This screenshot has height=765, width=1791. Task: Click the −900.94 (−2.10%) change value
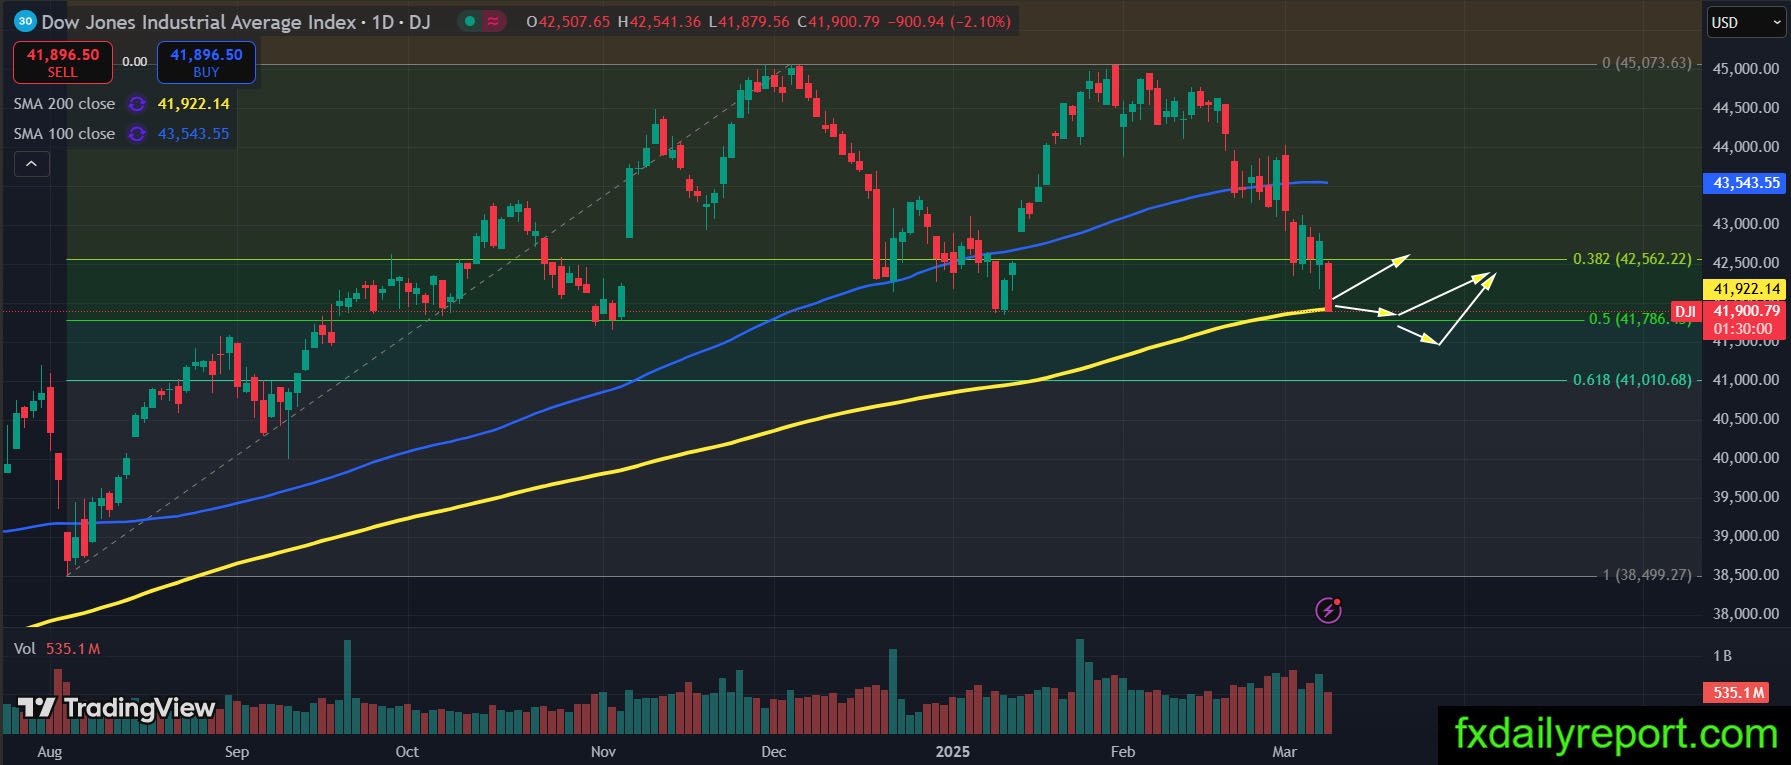pyautogui.click(x=950, y=21)
